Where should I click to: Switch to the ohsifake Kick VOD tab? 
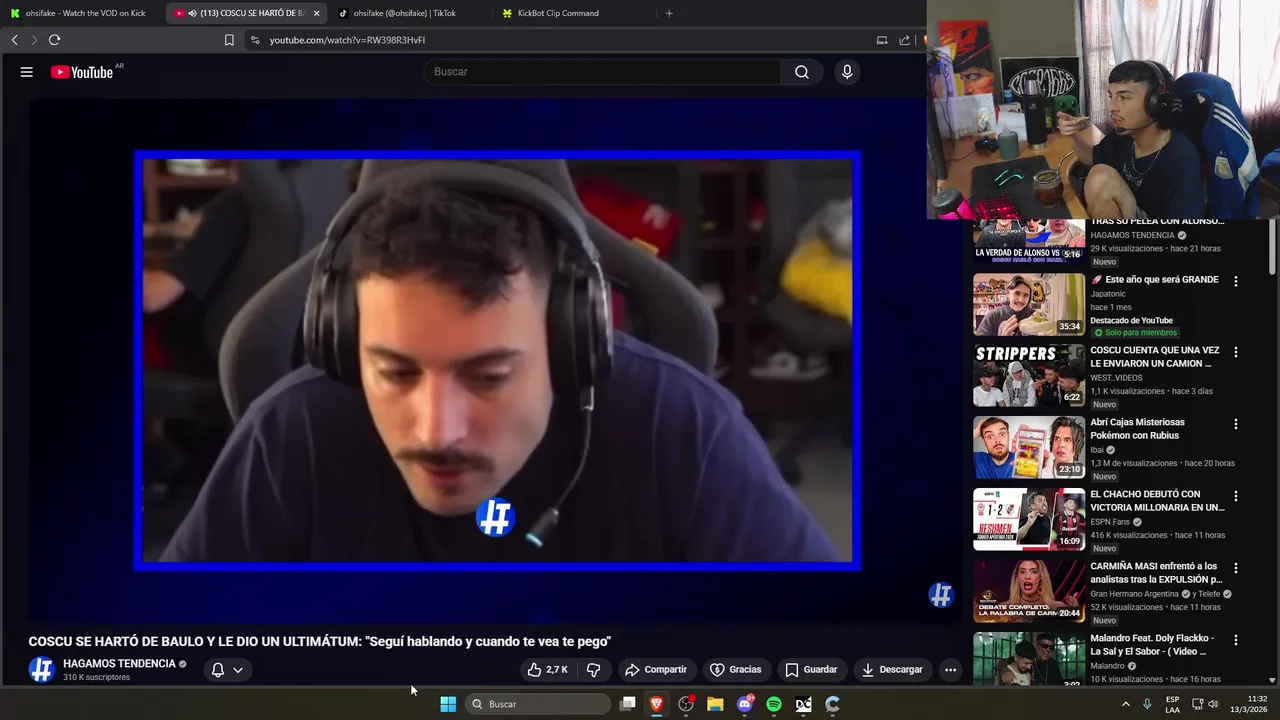coord(80,13)
